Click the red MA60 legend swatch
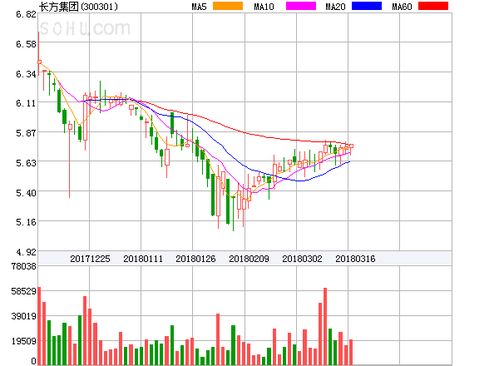499x366 pixels. pyautogui.click(x=433, y=6)
